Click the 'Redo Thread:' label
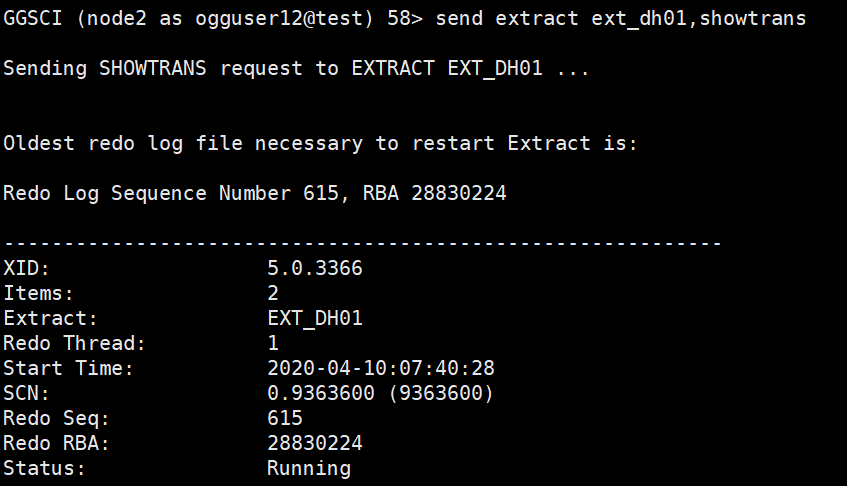Image resolution: width=847 pixels, height=486 pixels. (x=75, y=343)
